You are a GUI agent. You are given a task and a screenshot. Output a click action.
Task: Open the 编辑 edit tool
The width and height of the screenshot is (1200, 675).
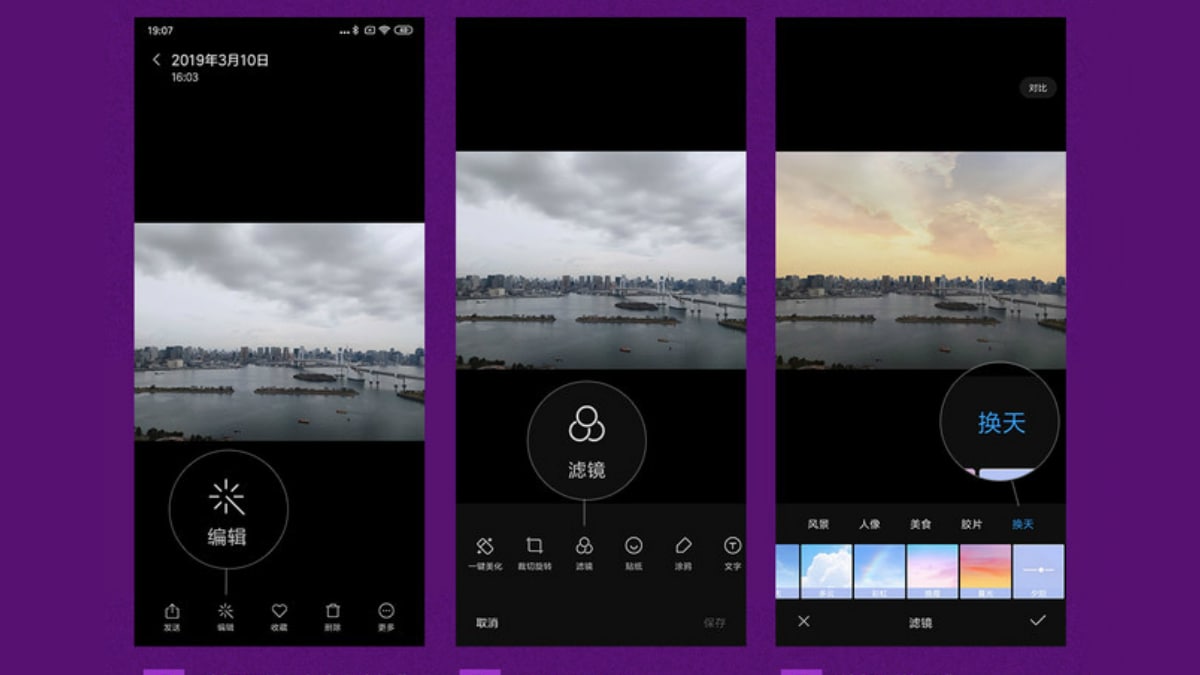click(x=225, y=615)
